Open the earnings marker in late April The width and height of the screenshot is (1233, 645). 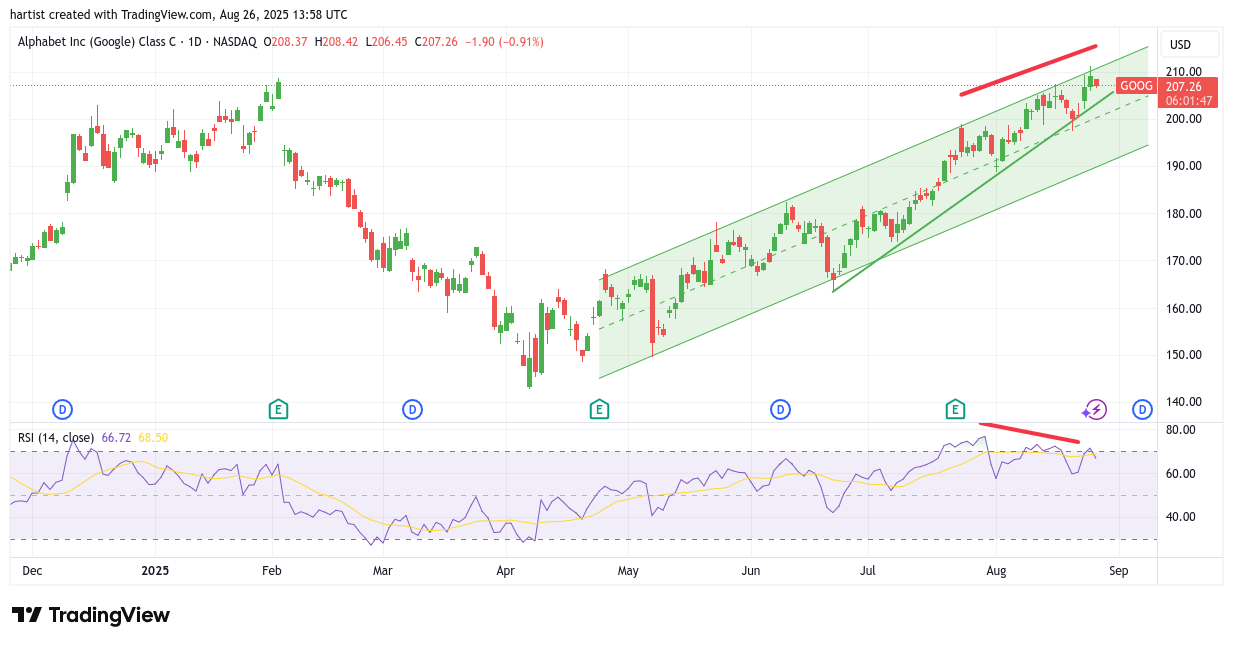598,408
